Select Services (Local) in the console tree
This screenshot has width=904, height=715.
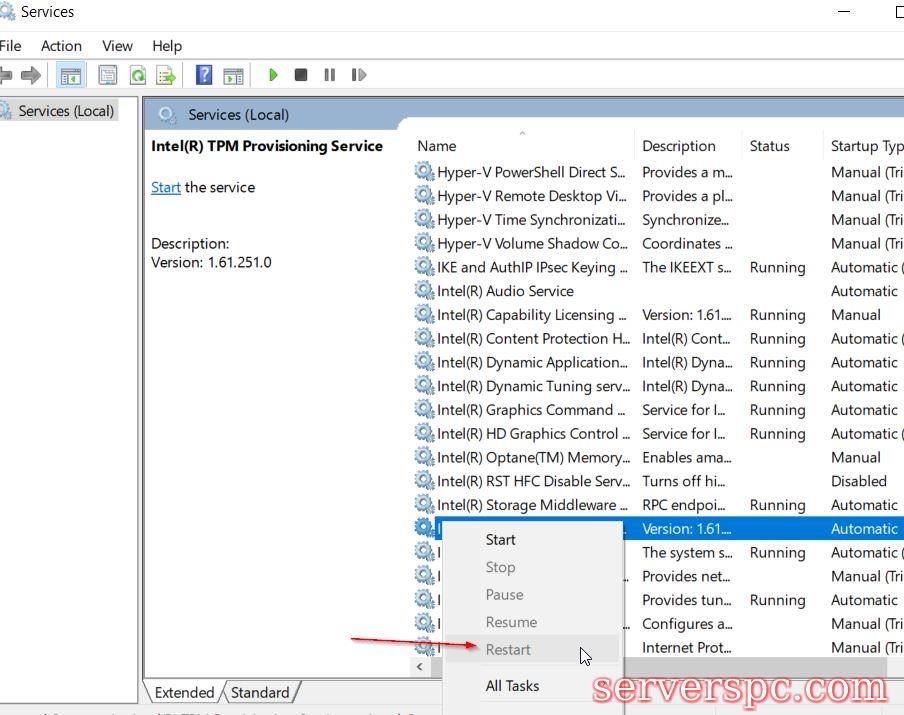point(66,111)
